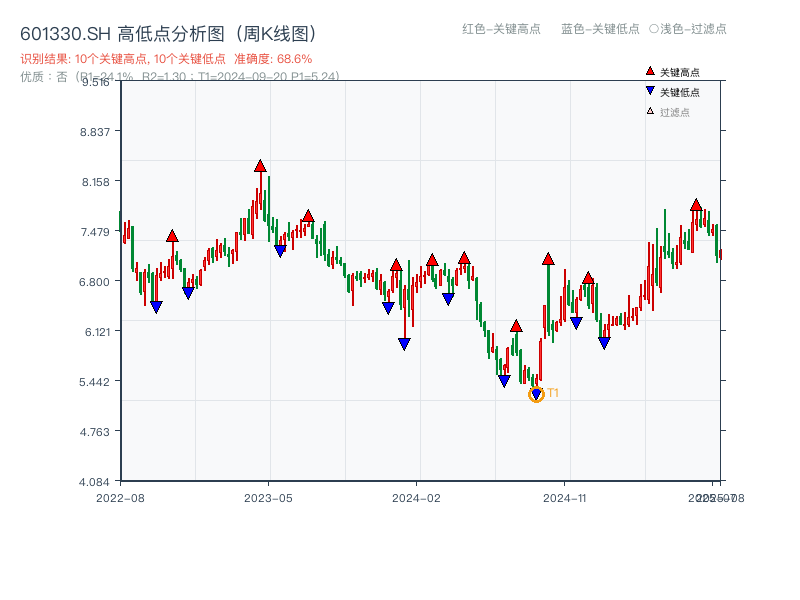The height and width of the screenshot is (600, 800).
Task: Select the lowest-placed red high marker near 6.121
Action: click(516, 326)
